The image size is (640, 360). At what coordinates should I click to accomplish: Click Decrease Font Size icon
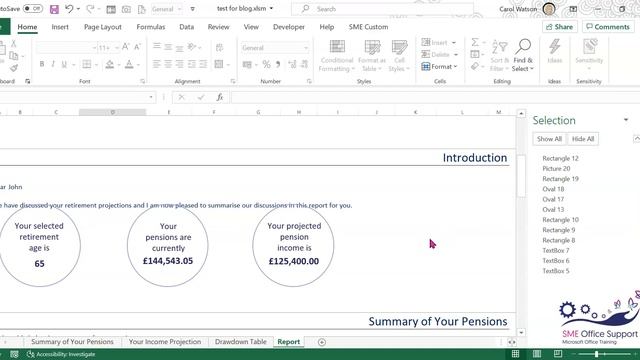[x=138, y=47]
